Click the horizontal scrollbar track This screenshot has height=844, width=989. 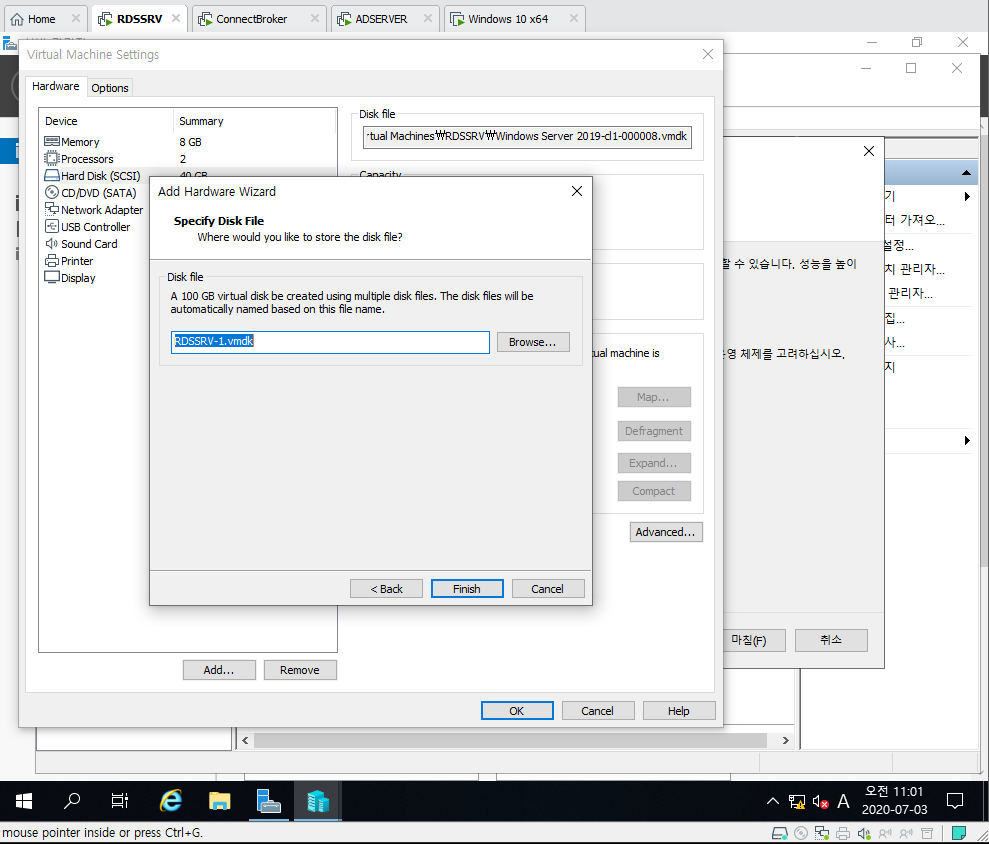[x=510, y=741]
